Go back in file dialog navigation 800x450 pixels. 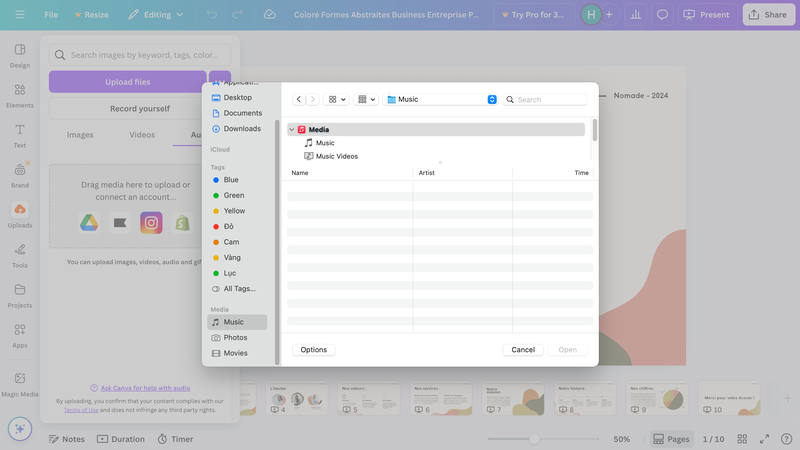(x=298, y=99)
